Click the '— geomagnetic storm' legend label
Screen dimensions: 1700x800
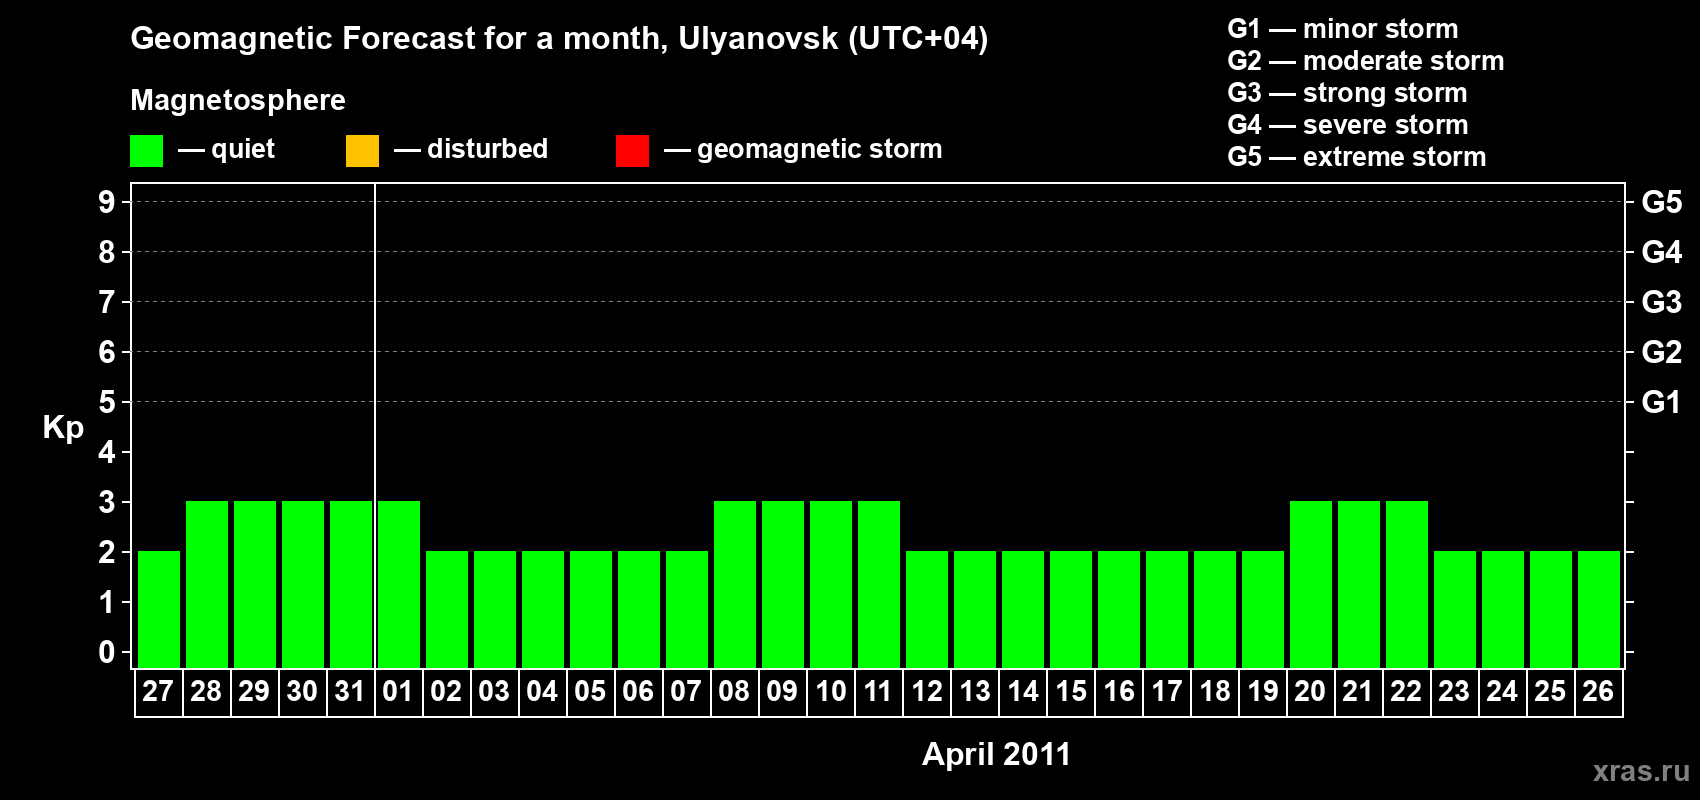click(803, 149)
